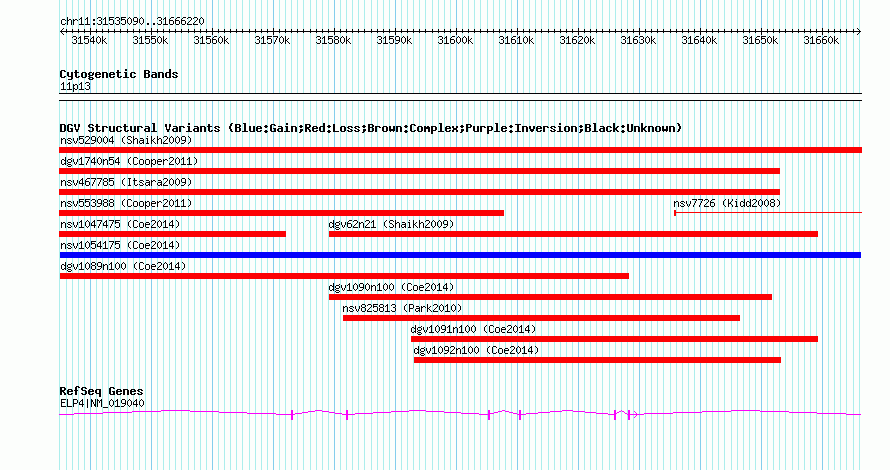The image size is (890, 470).
Task: Click the dgv62n21 (Shaikh2009) variant bar
Action: (573, 234)
